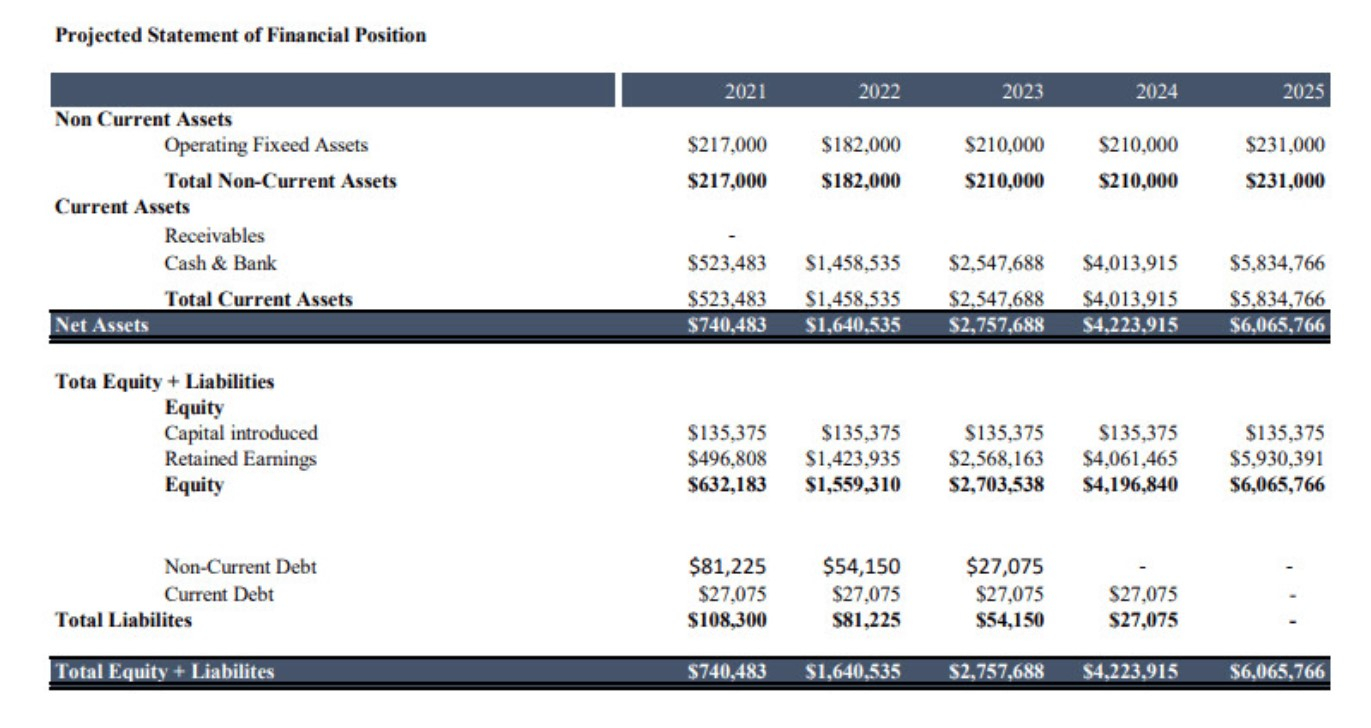The width and height of the screenshot is (1371, 728).
Task: Click the Receivables row label
Action: 214,236
